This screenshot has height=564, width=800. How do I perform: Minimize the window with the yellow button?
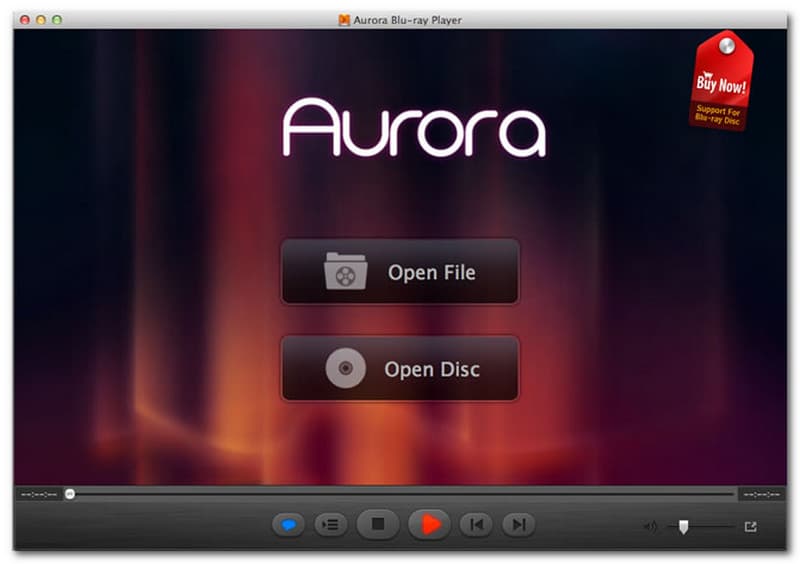(41, 20)
